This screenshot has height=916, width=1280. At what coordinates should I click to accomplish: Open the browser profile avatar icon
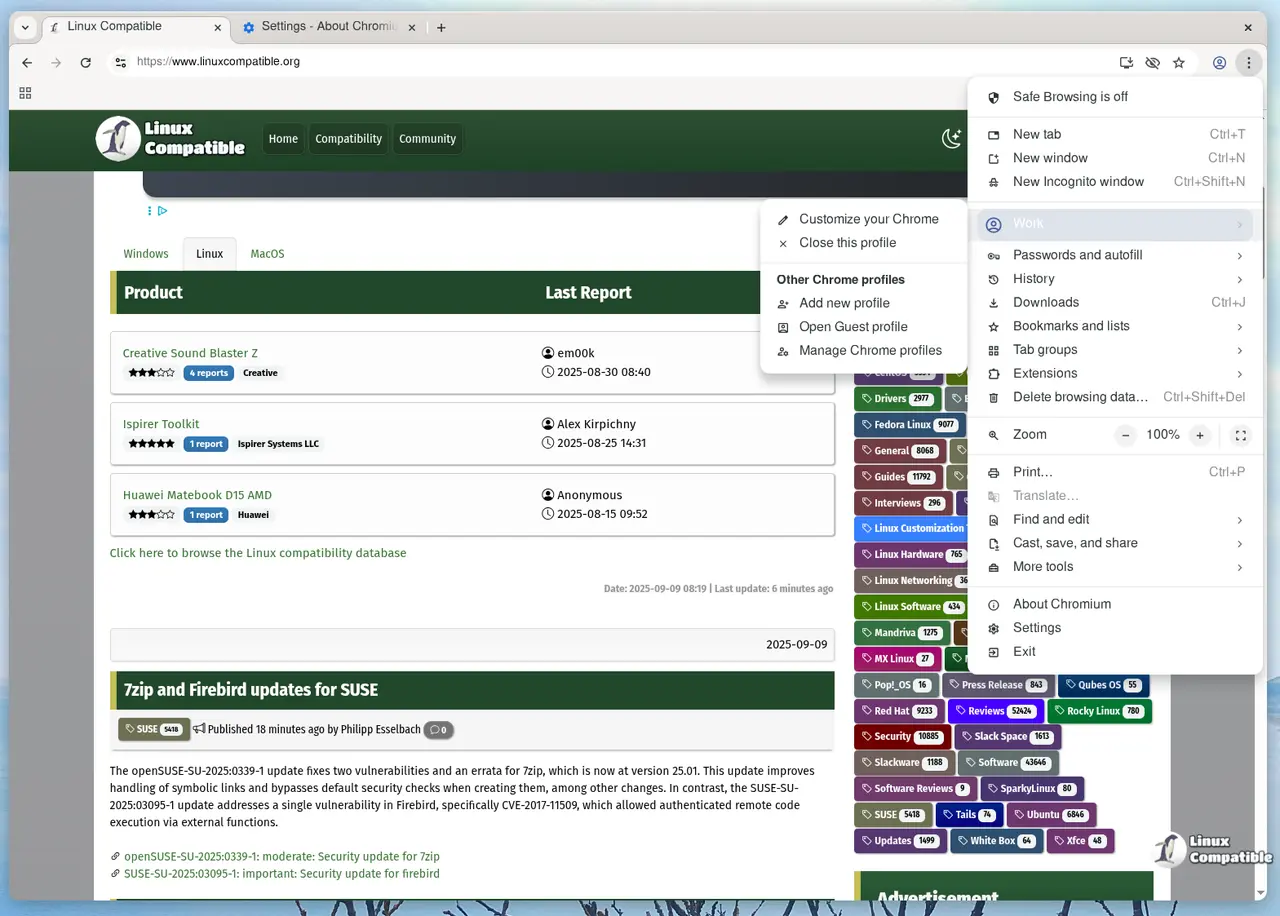click(x=1219, y=62)
